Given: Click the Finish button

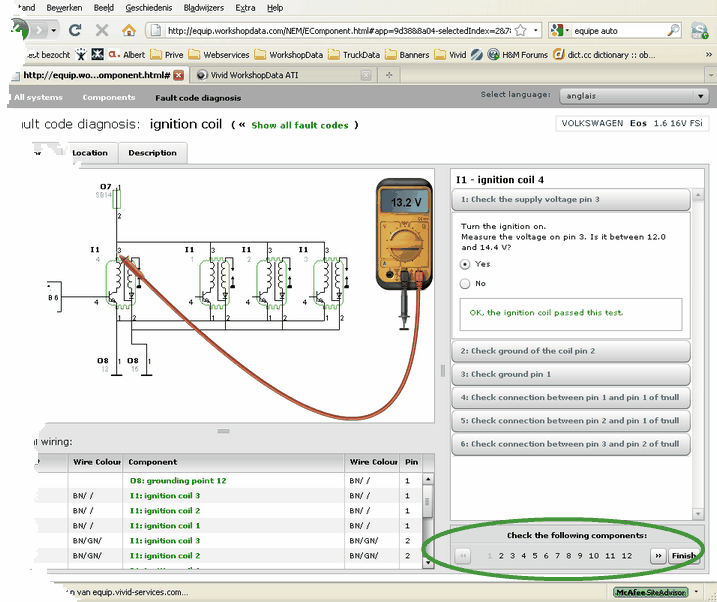Looking at the screenshot, I should point(684,556).
